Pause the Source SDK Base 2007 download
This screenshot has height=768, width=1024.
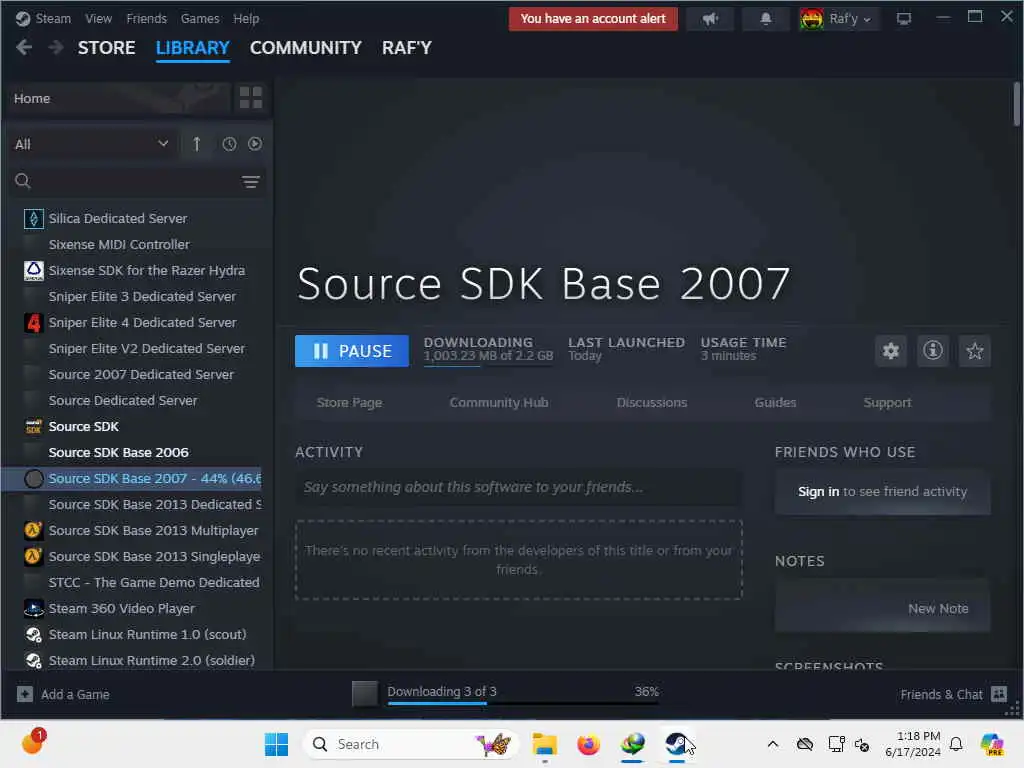[x=352, y=351]
